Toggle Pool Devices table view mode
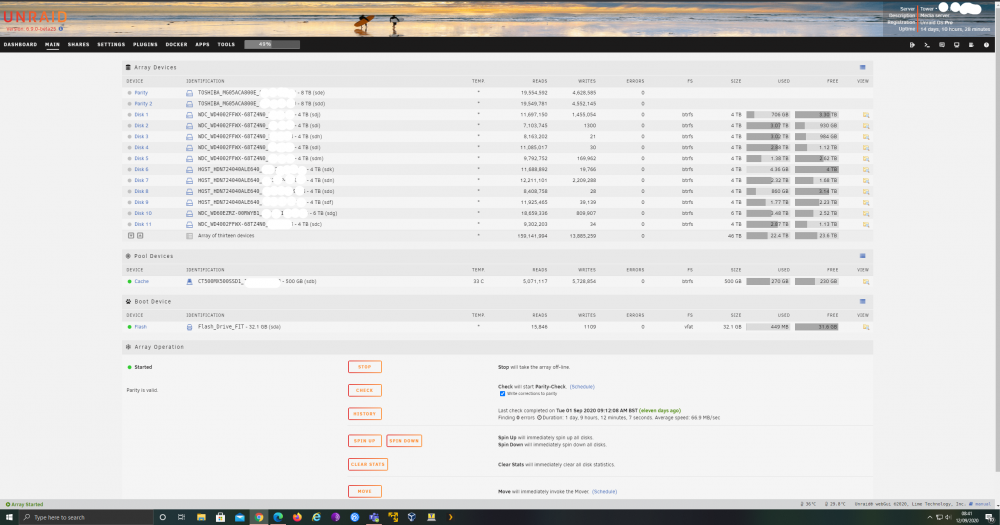This screenshot has width=1000, height=525. click(x=862, y=256)
